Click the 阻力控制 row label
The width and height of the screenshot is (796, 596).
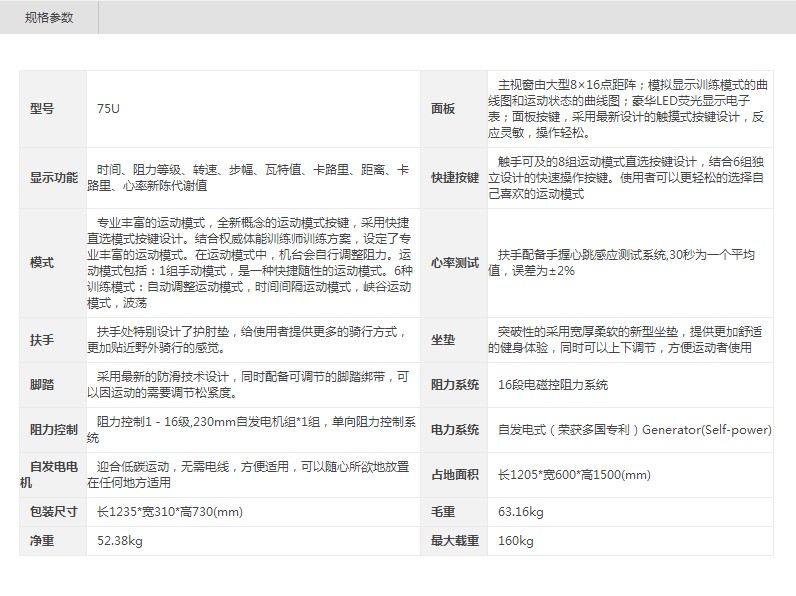pos(53,429)
